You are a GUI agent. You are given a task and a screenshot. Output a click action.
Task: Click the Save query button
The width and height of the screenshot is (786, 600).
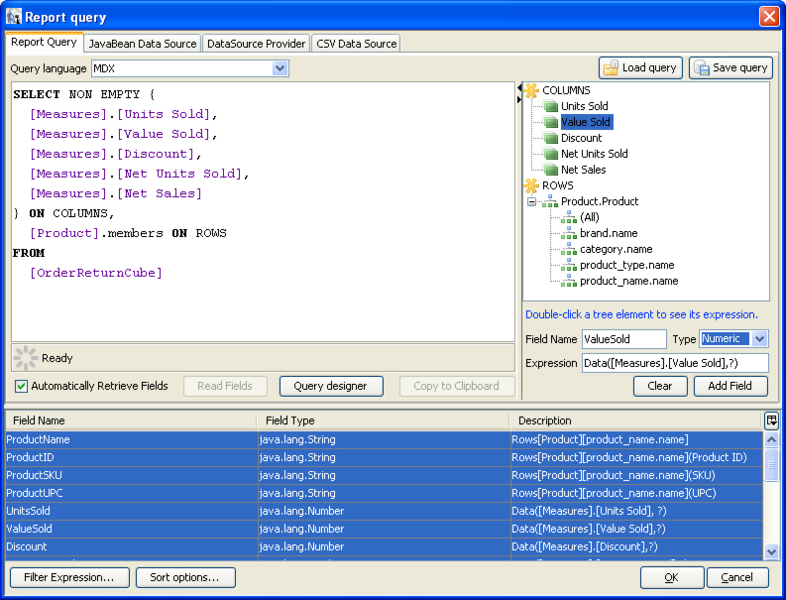[x=731, y=68]
